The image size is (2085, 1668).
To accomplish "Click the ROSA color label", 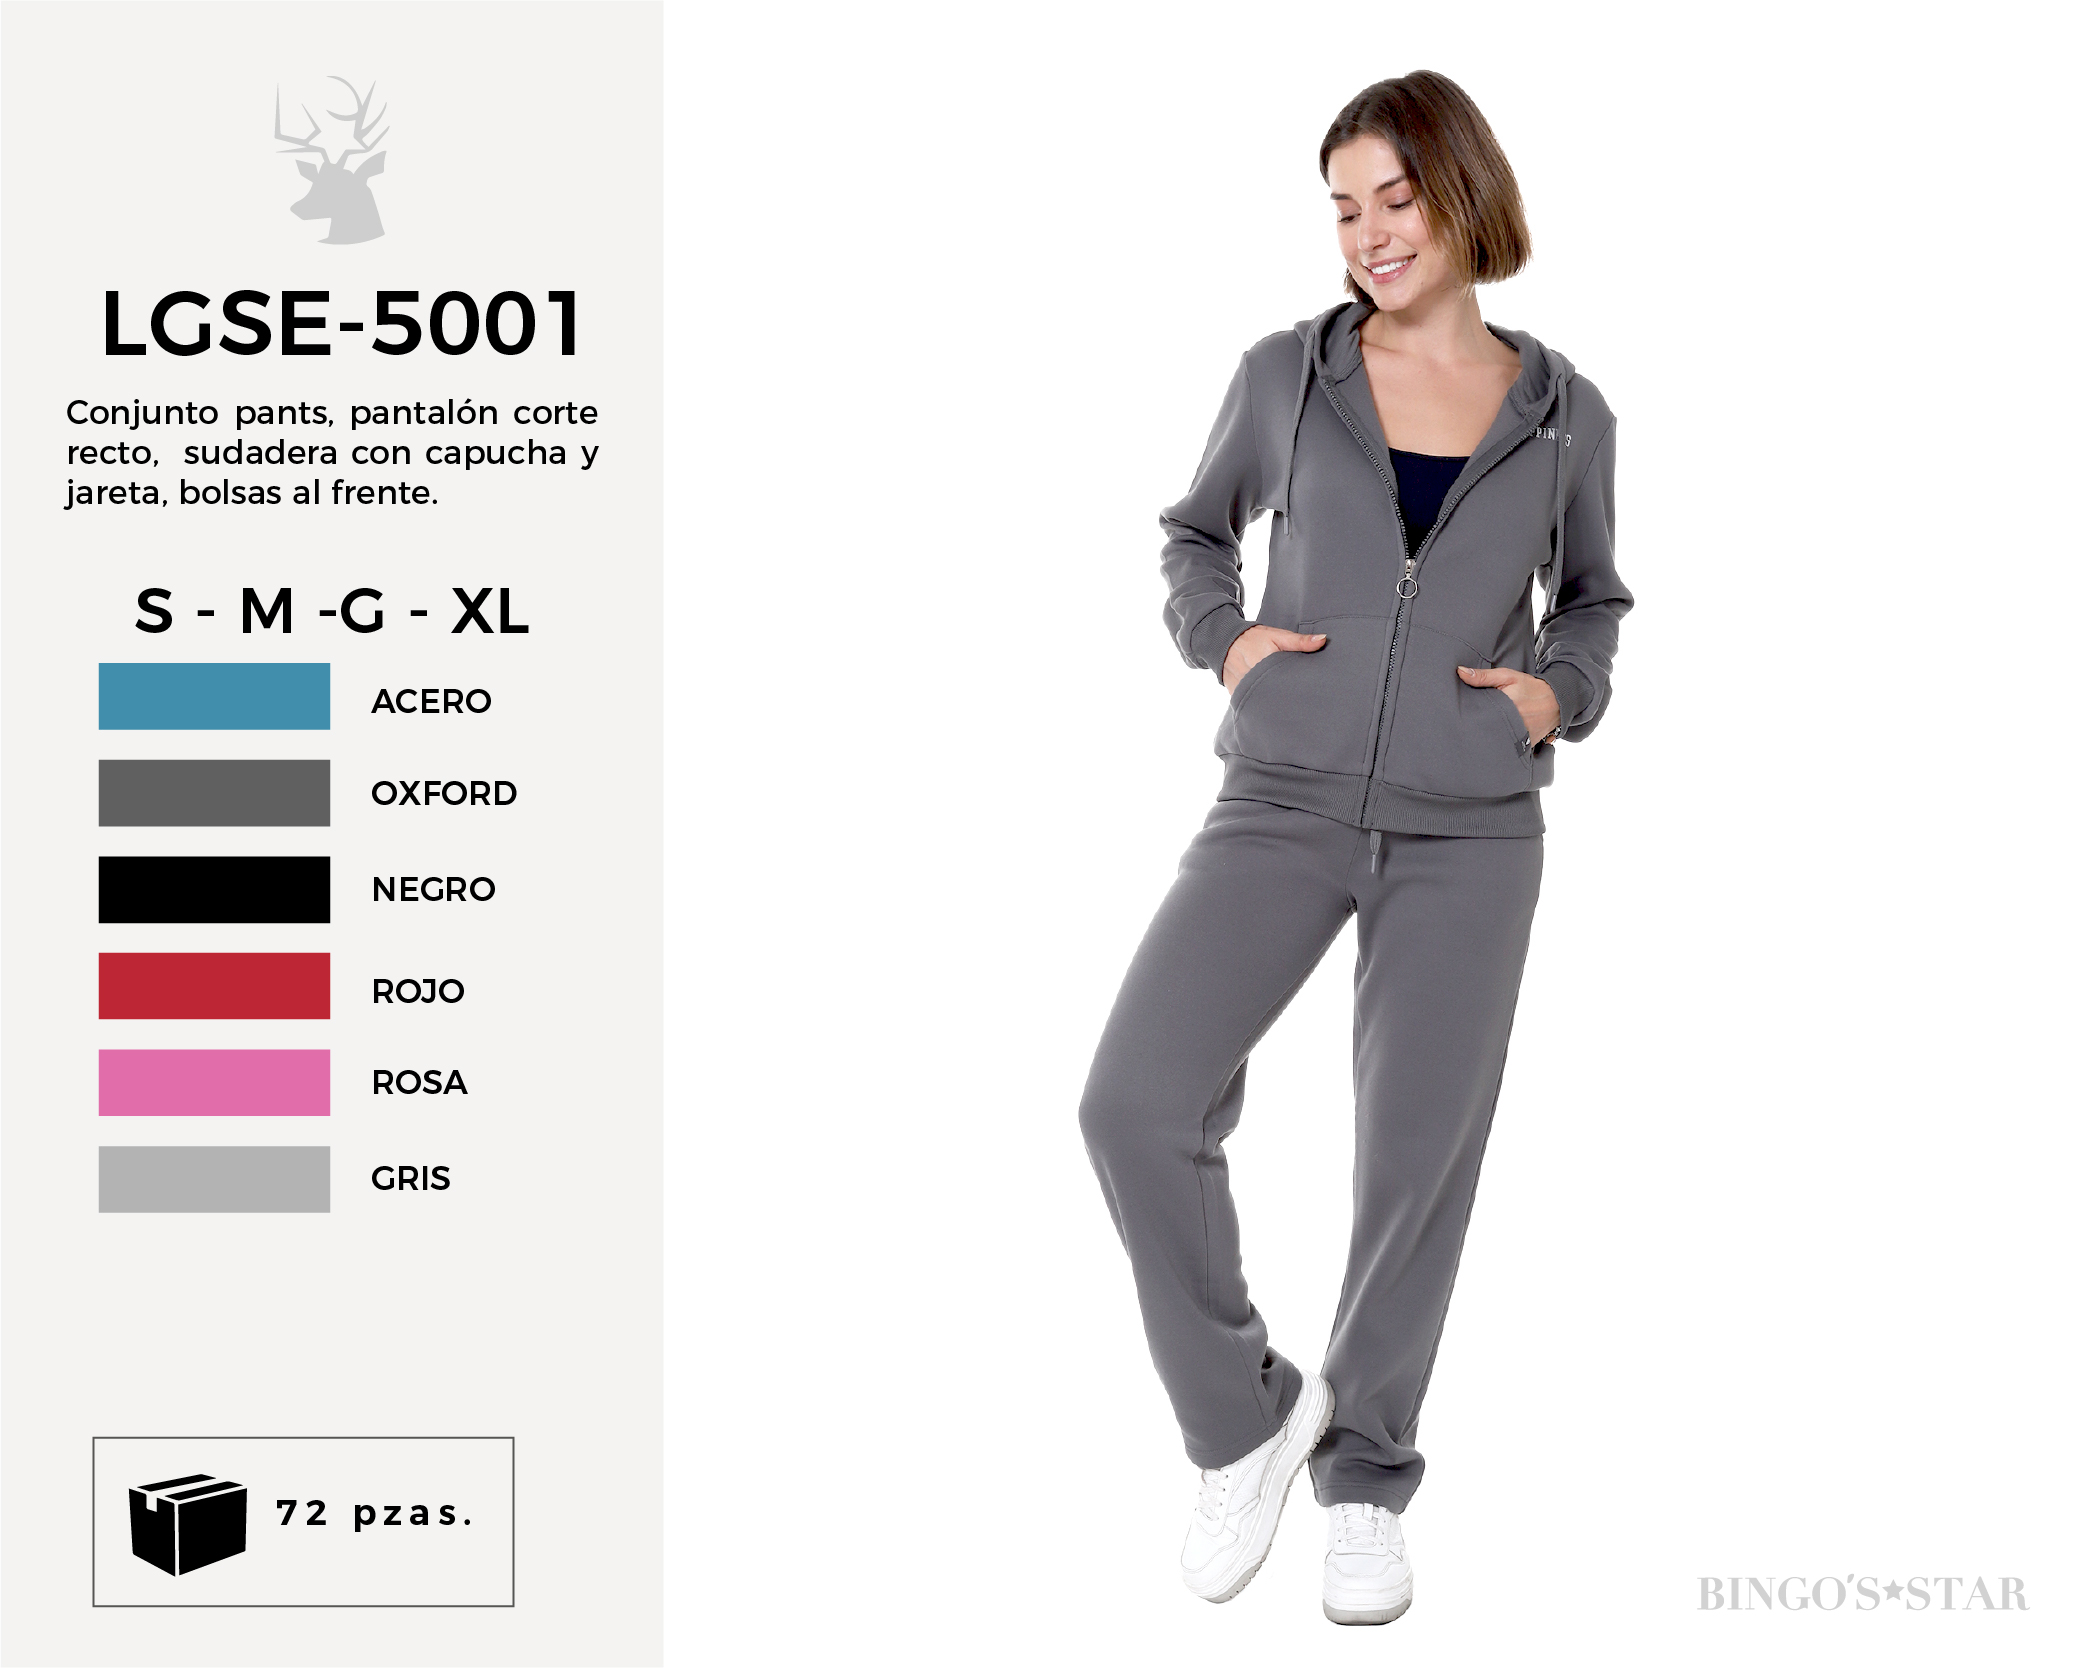I will 419,1082.
